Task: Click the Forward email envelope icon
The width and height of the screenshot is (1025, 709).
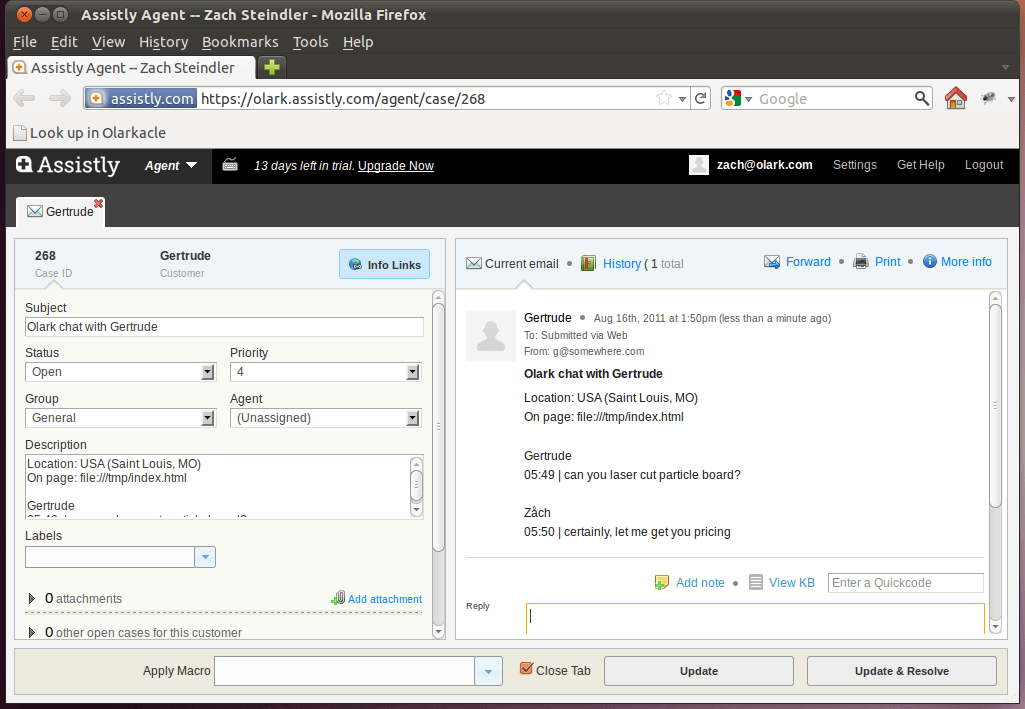Action: coord(772,262)
